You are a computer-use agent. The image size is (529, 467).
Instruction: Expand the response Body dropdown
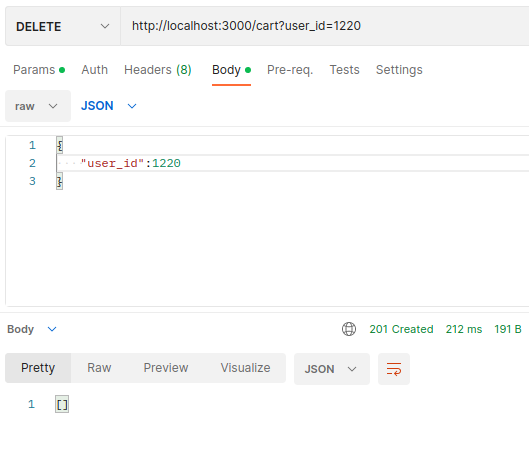point(32,329)
